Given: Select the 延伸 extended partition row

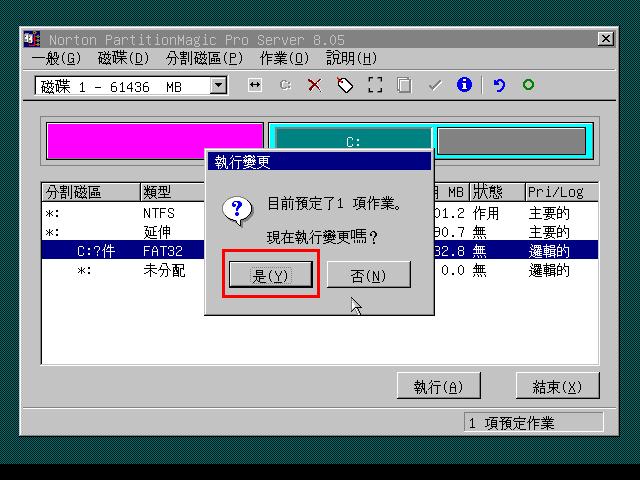Looking at the screenshot, I should (x=320, y=232).
